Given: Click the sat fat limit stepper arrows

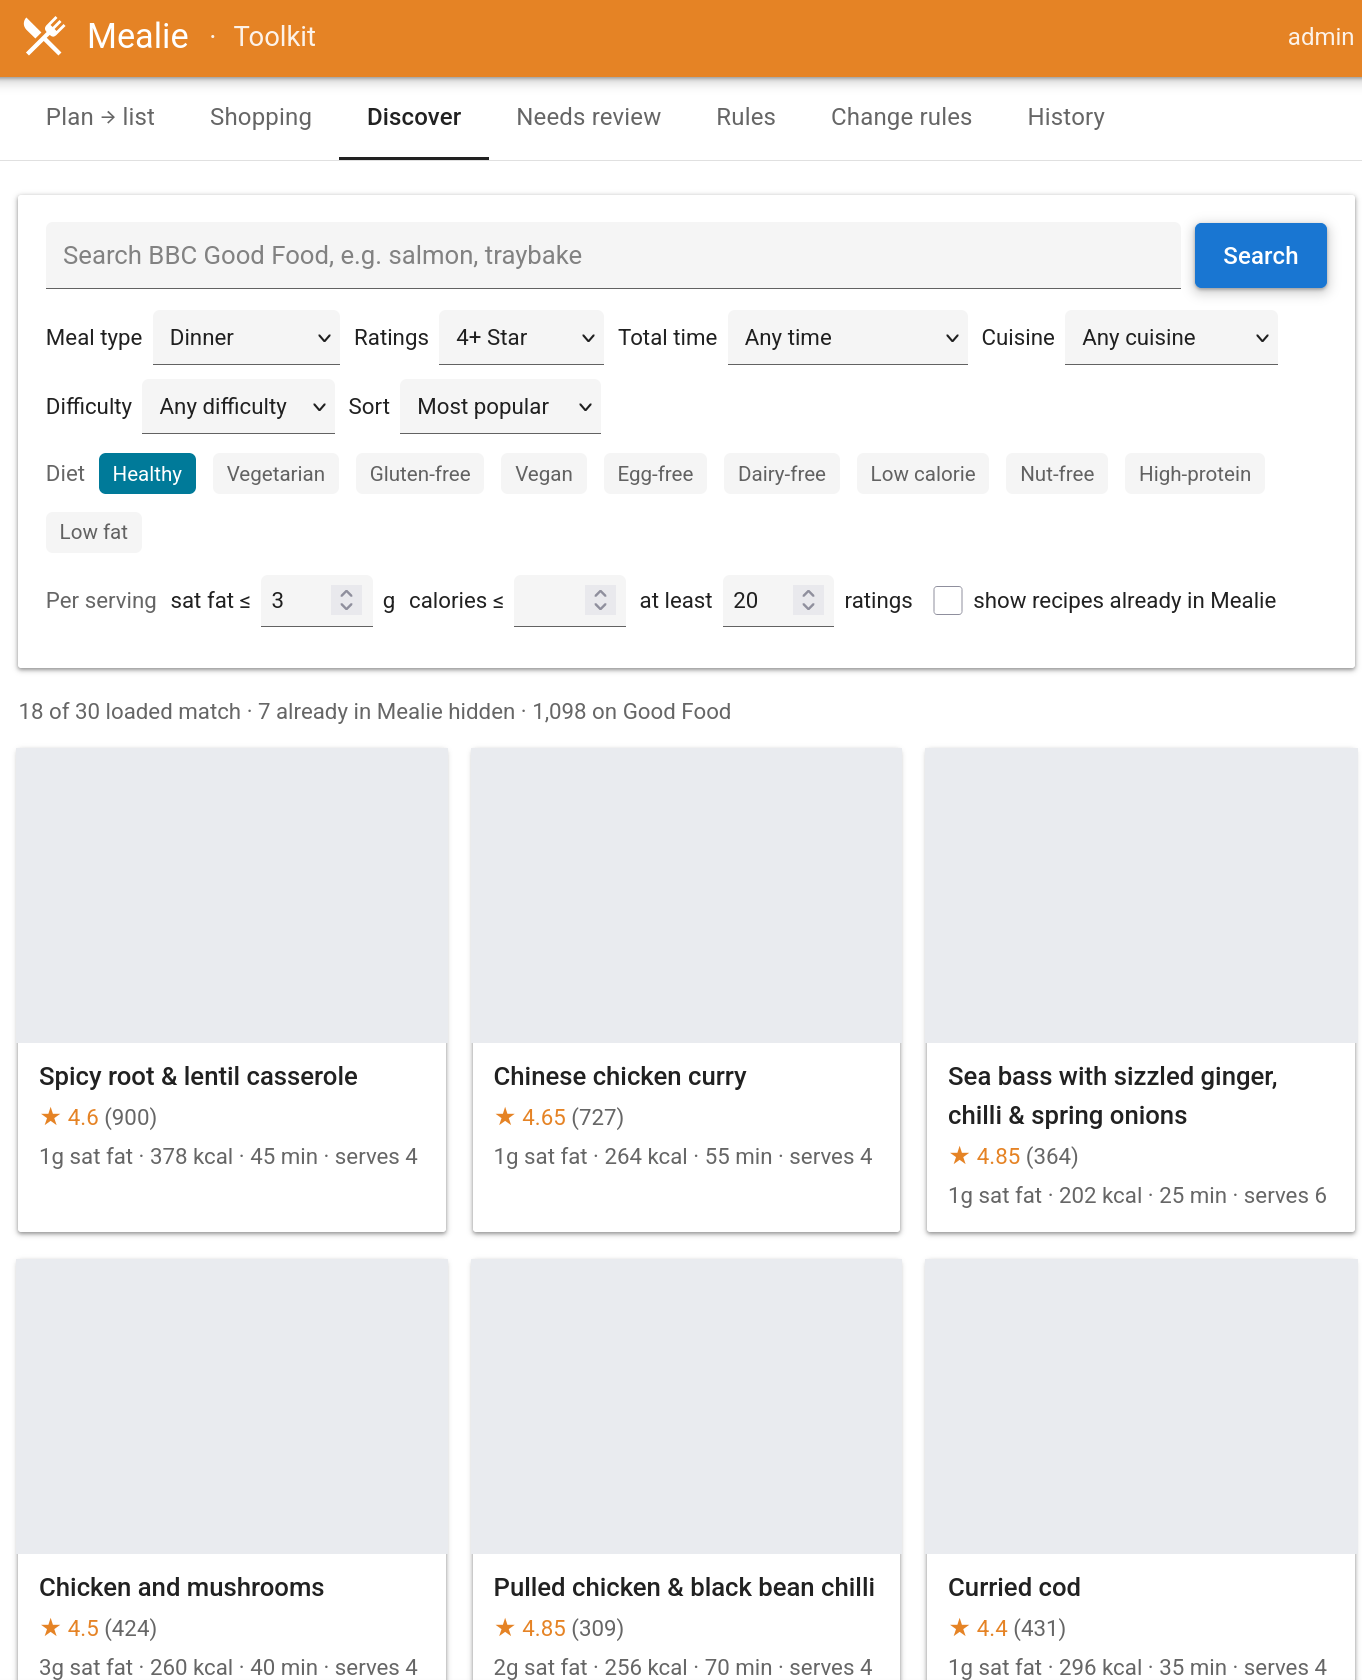Looking at the screenshot, I should 346,600.
